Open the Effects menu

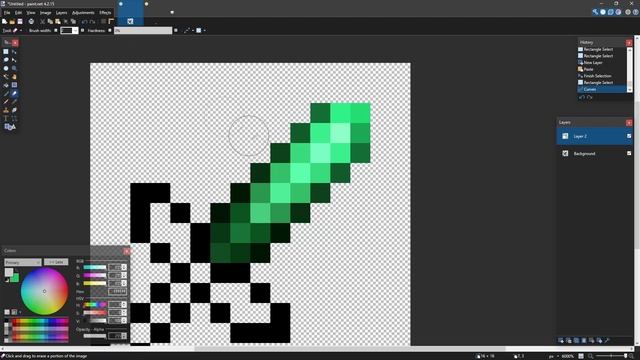[x=105, y=13]
